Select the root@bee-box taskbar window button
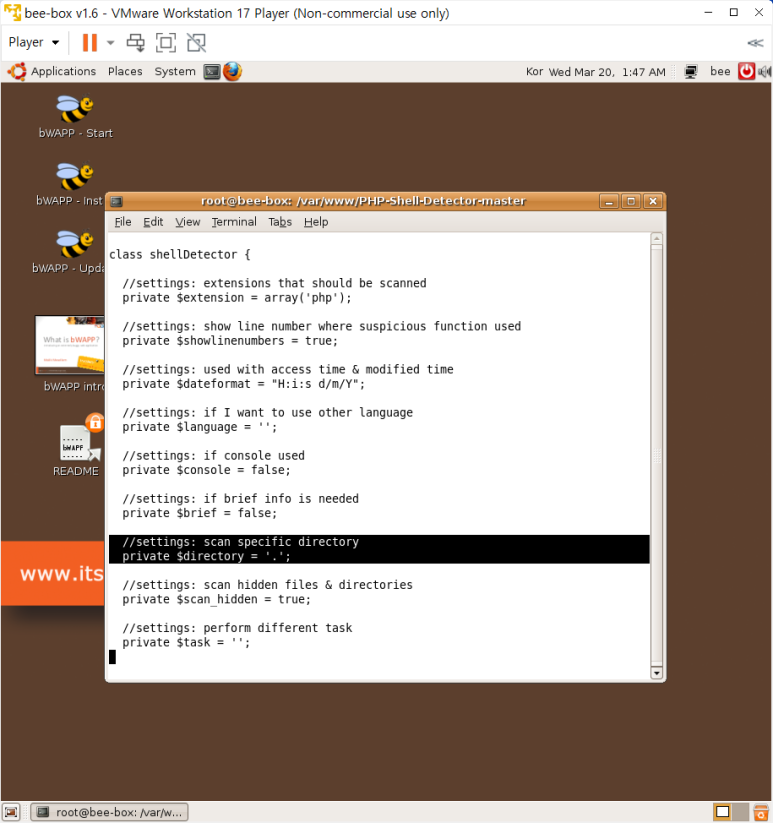 110,812
